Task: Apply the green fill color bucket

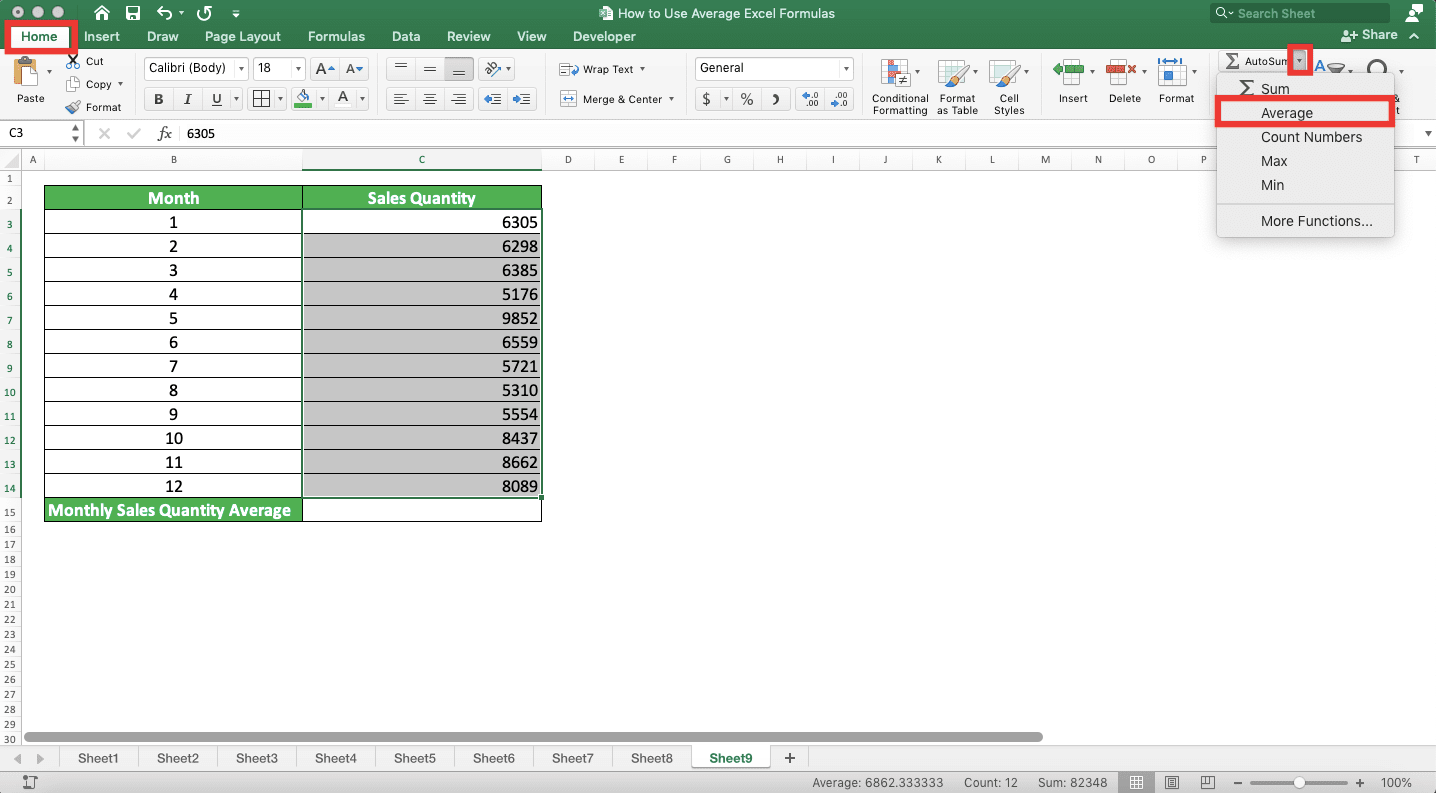Action: [304, 99]
